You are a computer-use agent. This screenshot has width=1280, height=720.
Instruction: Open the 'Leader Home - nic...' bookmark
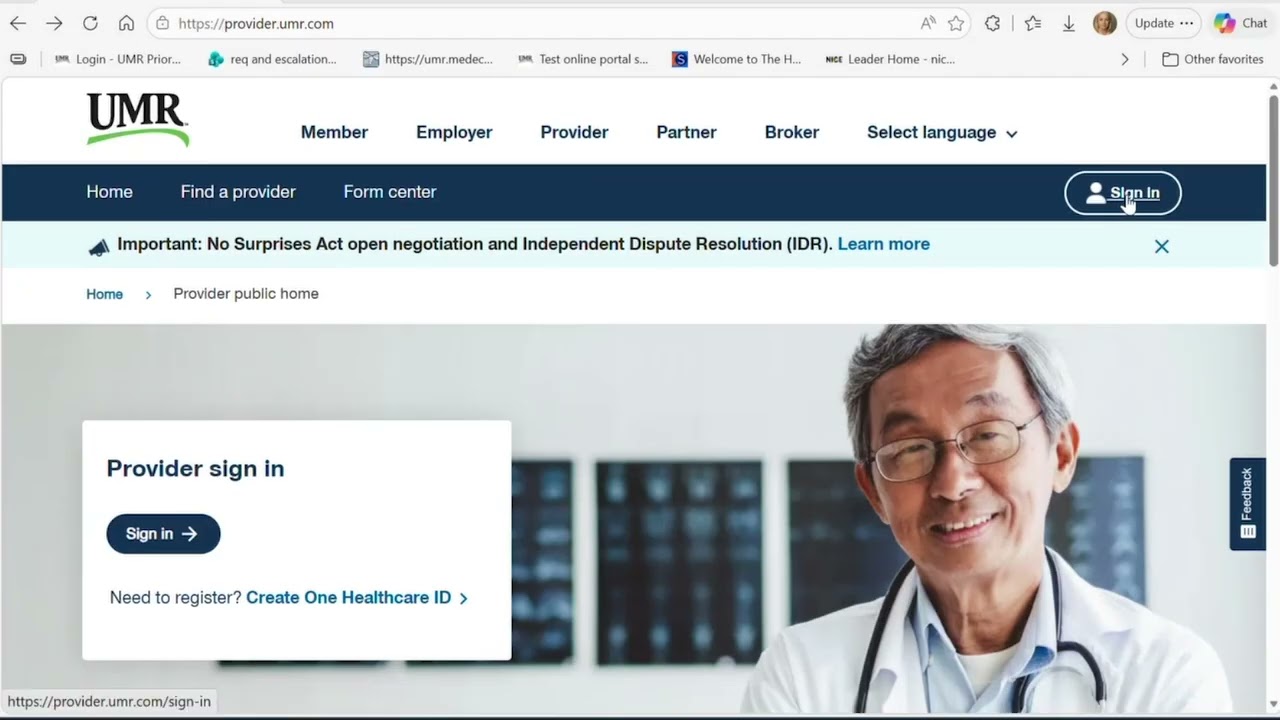coord(890,59)
